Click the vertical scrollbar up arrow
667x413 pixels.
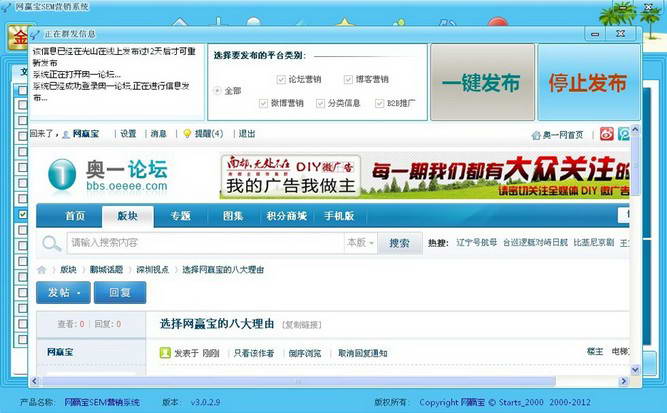pos(635,129)
